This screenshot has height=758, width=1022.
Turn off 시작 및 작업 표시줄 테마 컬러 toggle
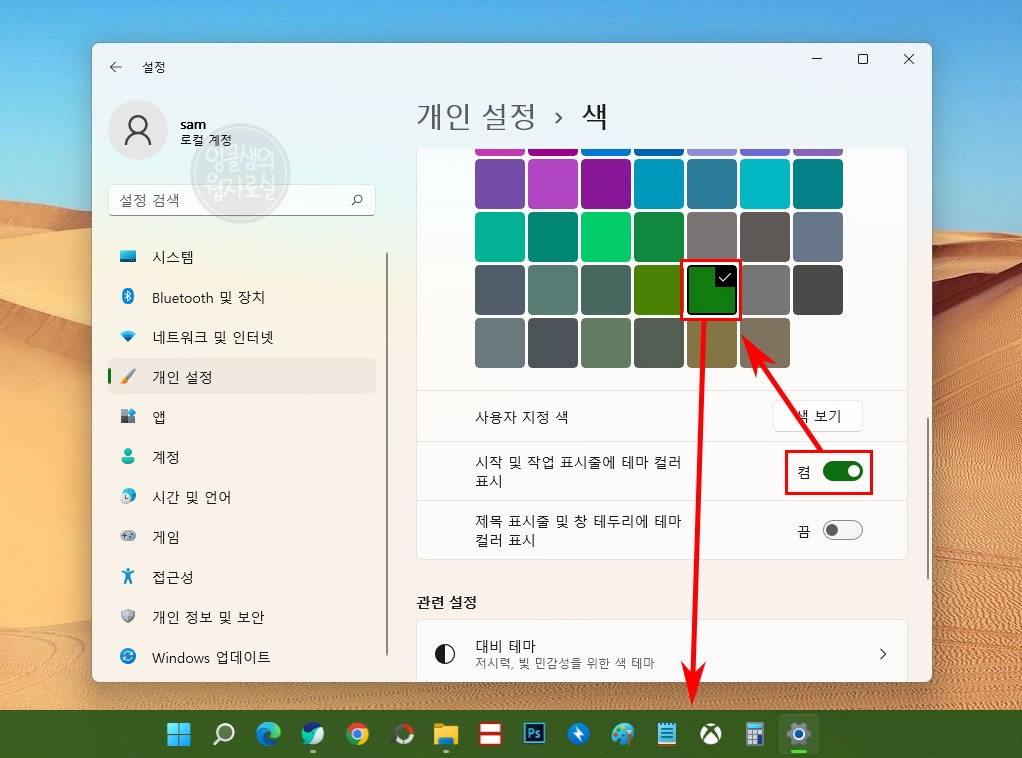point(843,471)
